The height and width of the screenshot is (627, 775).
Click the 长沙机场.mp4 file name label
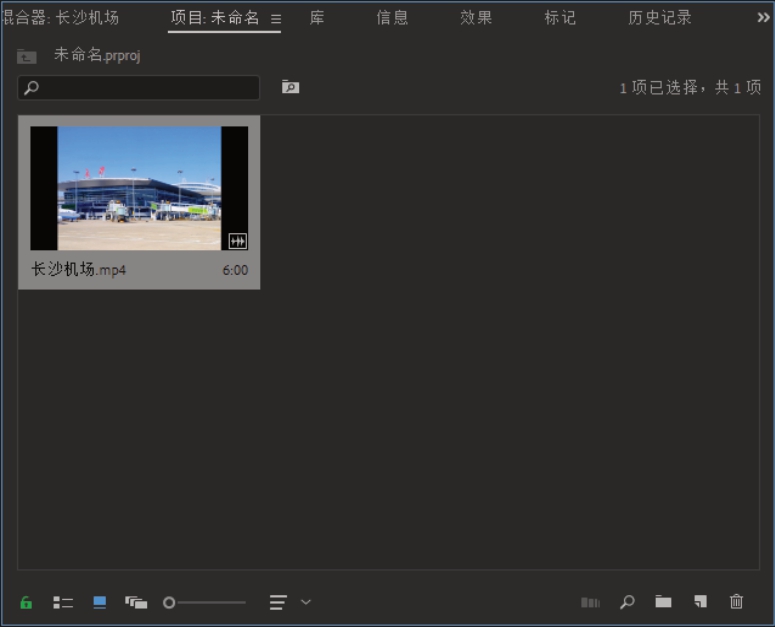tap(79, 270)
